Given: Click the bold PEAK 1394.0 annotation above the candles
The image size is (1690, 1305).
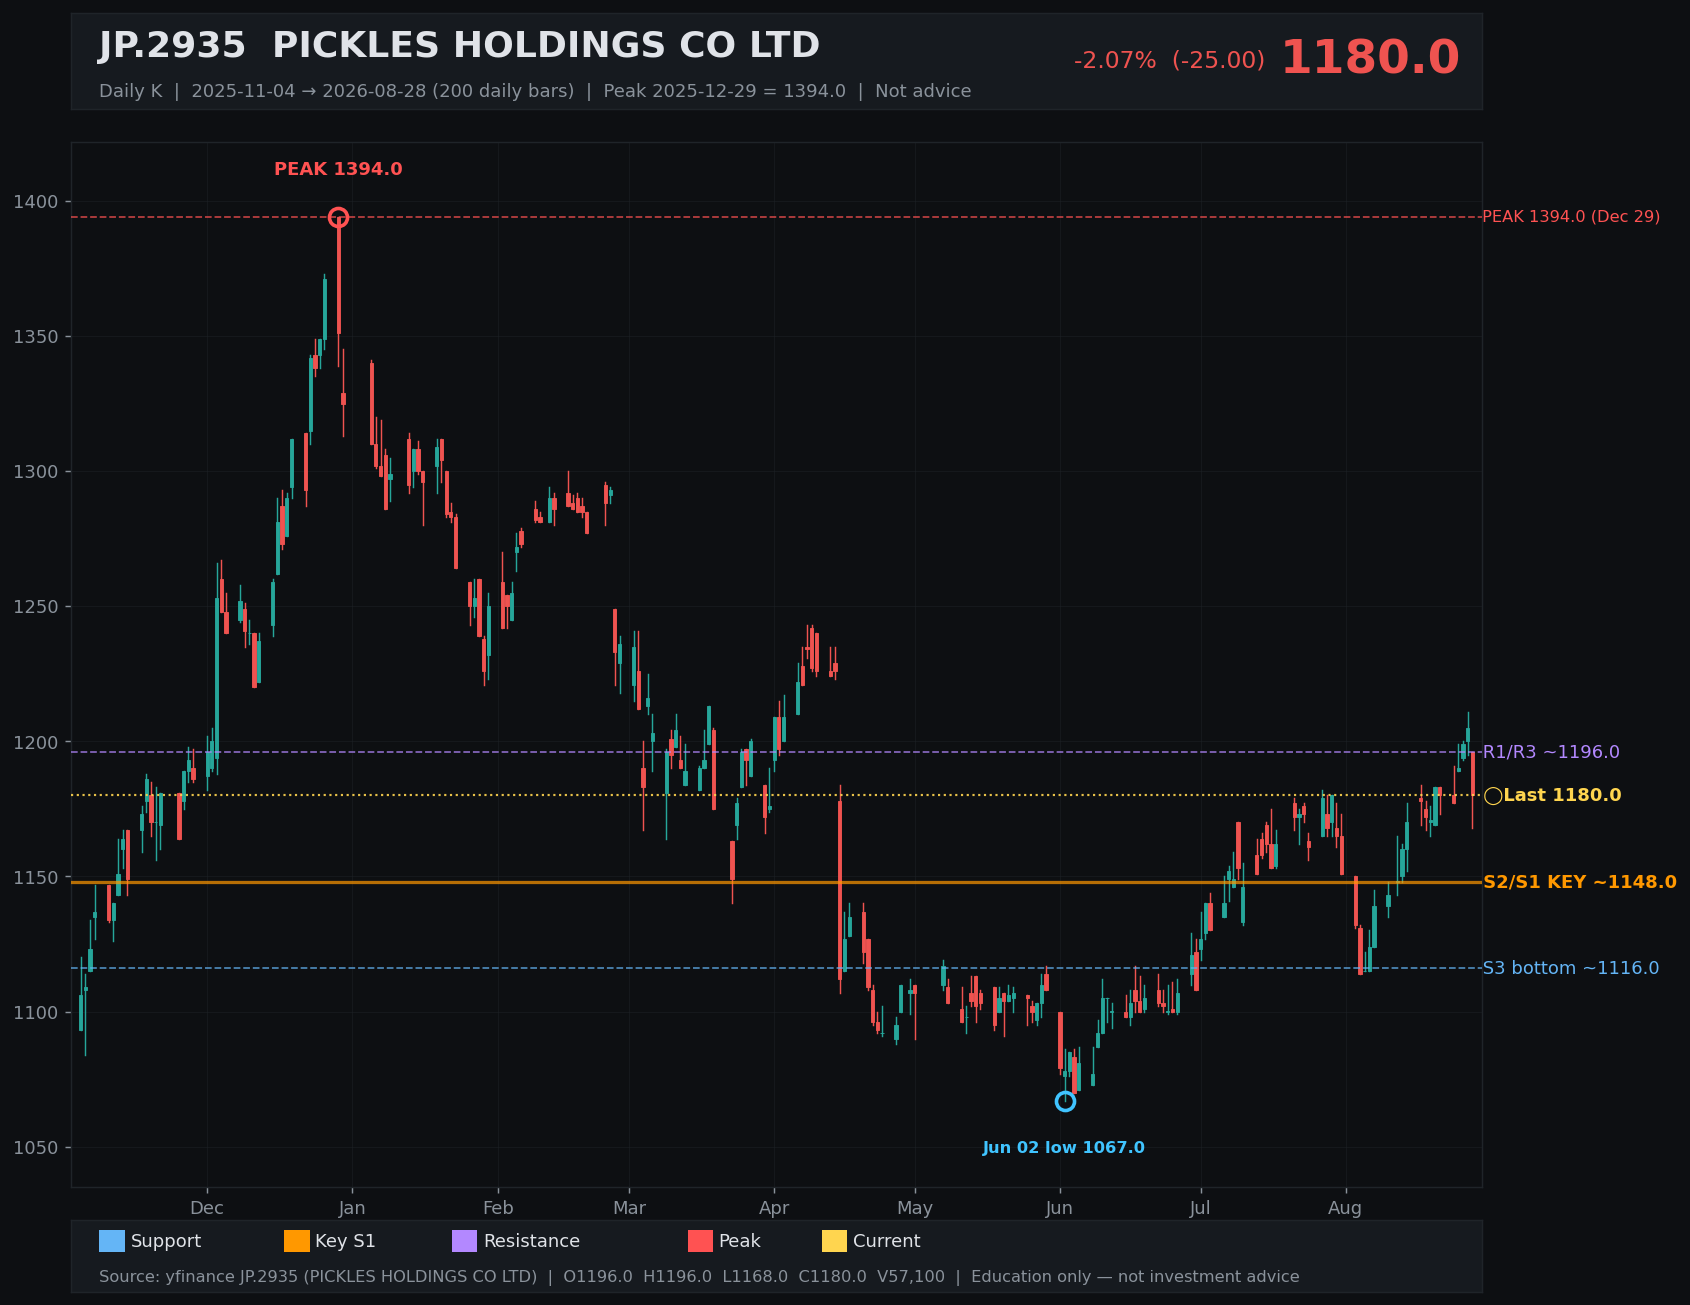Looking at the screenshot, I should click(338, 169).
